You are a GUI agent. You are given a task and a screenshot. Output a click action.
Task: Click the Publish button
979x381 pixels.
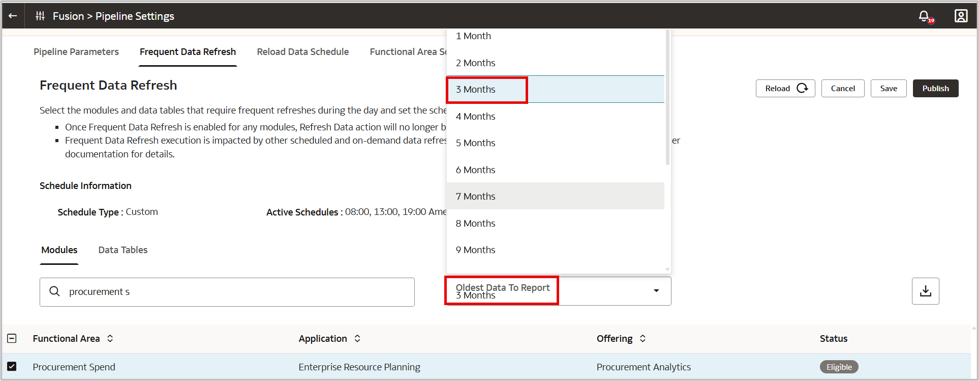(x=935, y=89)
